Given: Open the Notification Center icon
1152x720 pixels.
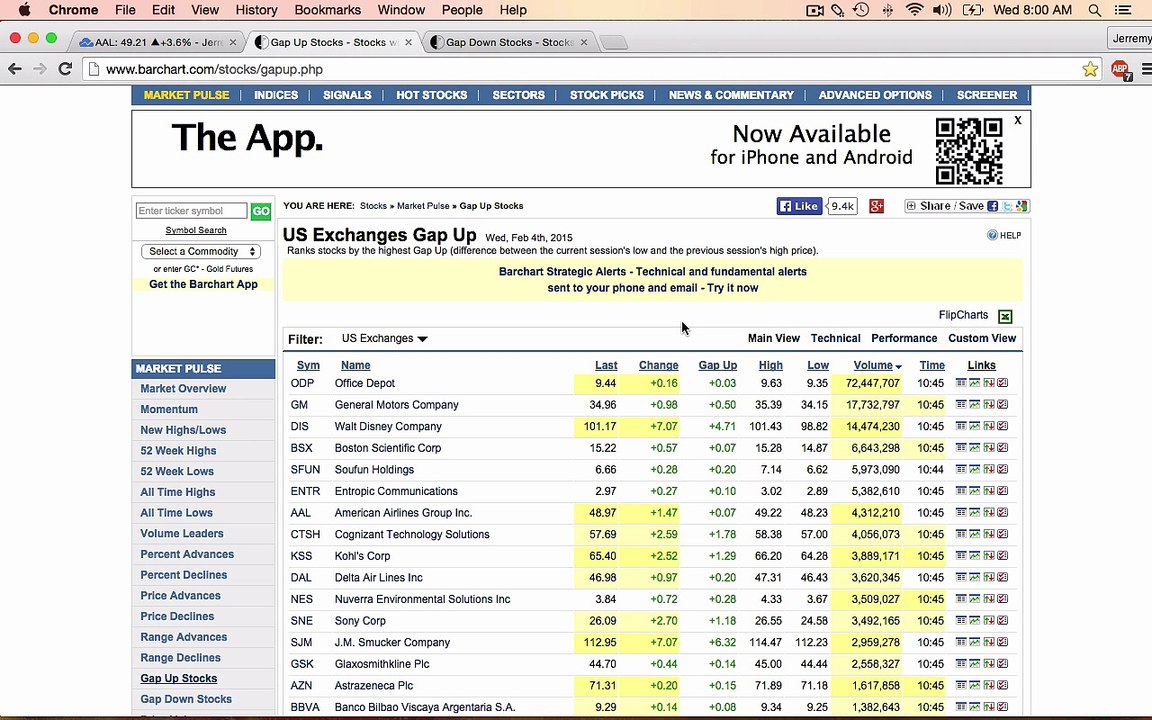Looking at the screenshot, I should [1123, 10].
